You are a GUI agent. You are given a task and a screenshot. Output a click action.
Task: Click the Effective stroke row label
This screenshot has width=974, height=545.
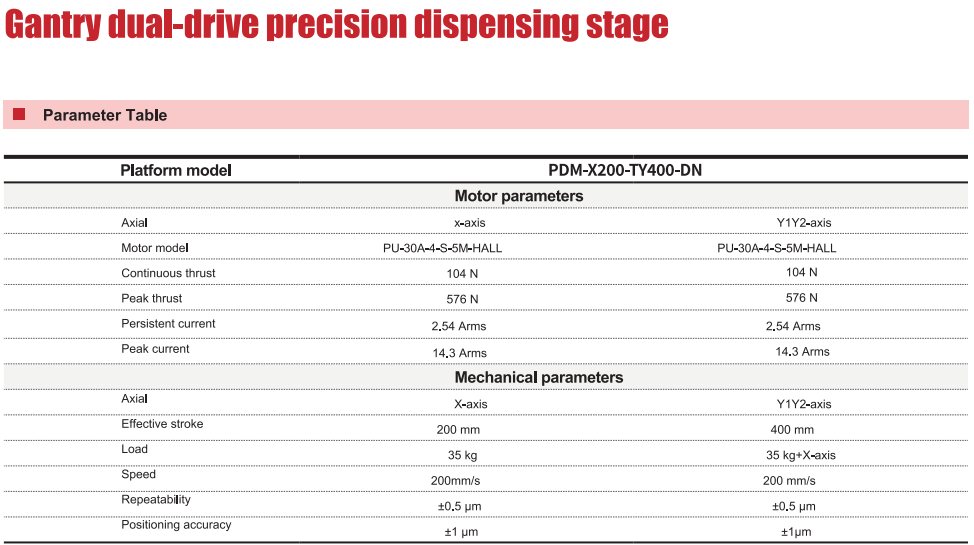pos(162,424)
